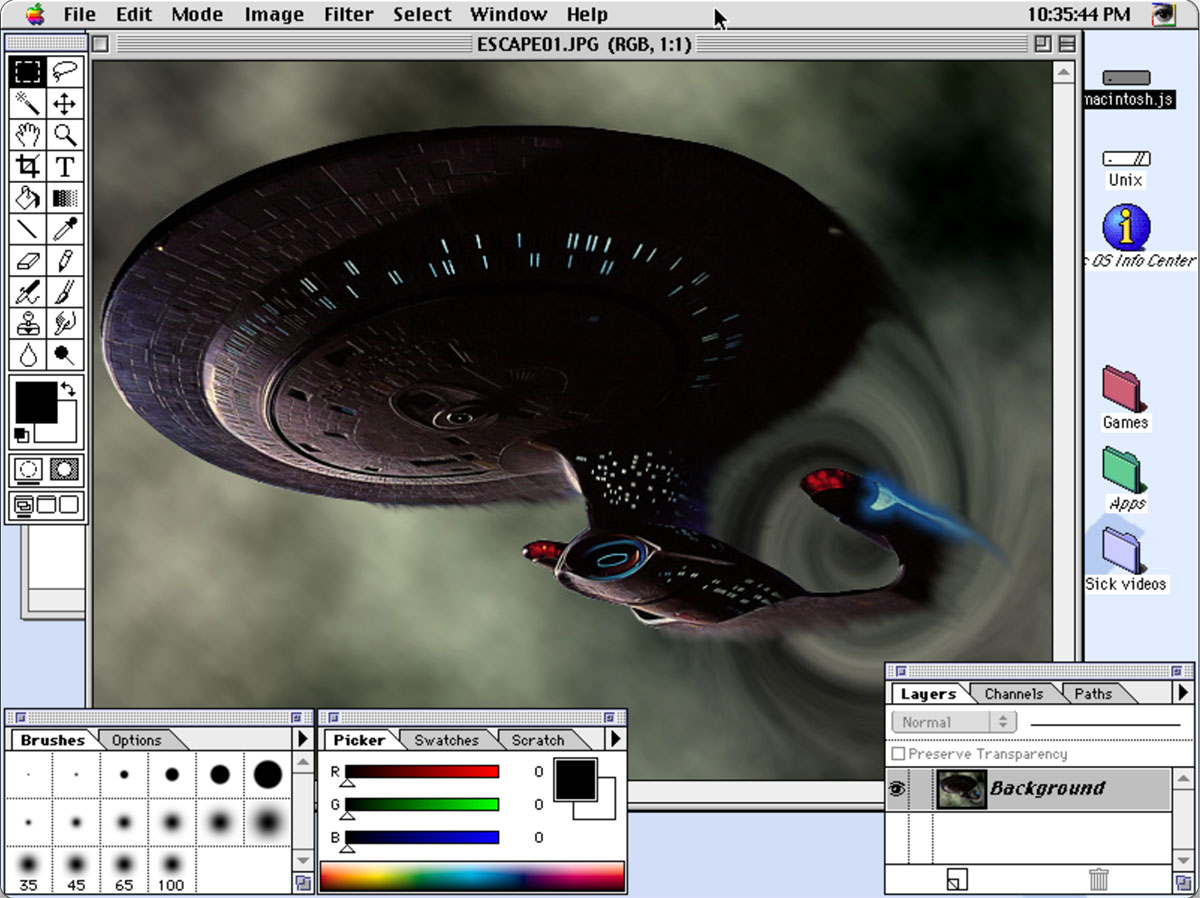
Task: Select the Dodge tool
Action: tap(65, 354)
